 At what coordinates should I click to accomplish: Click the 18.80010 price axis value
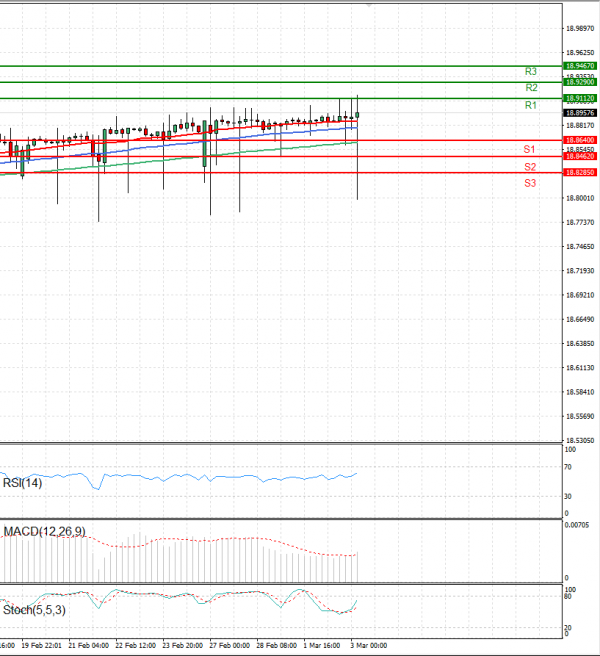pos(580,198)
